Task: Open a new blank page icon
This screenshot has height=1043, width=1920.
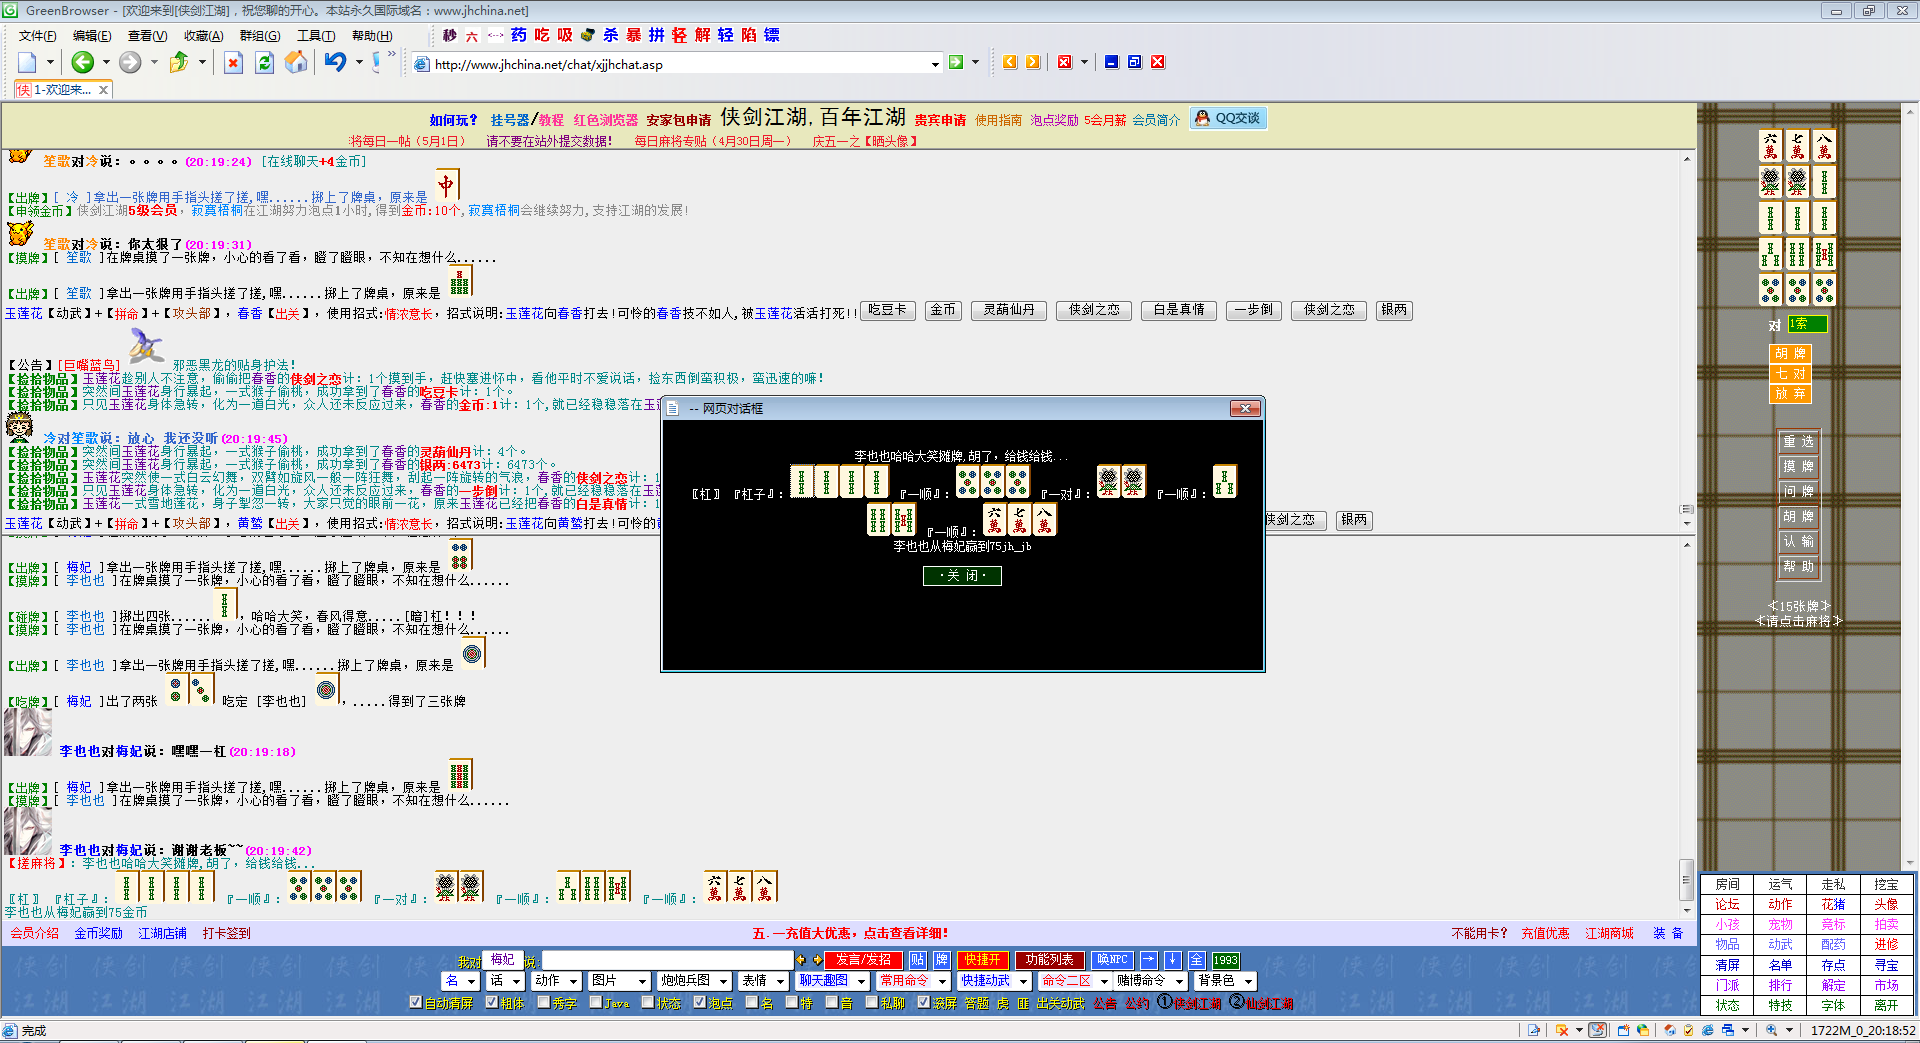Action: click(x=27, y=63)
